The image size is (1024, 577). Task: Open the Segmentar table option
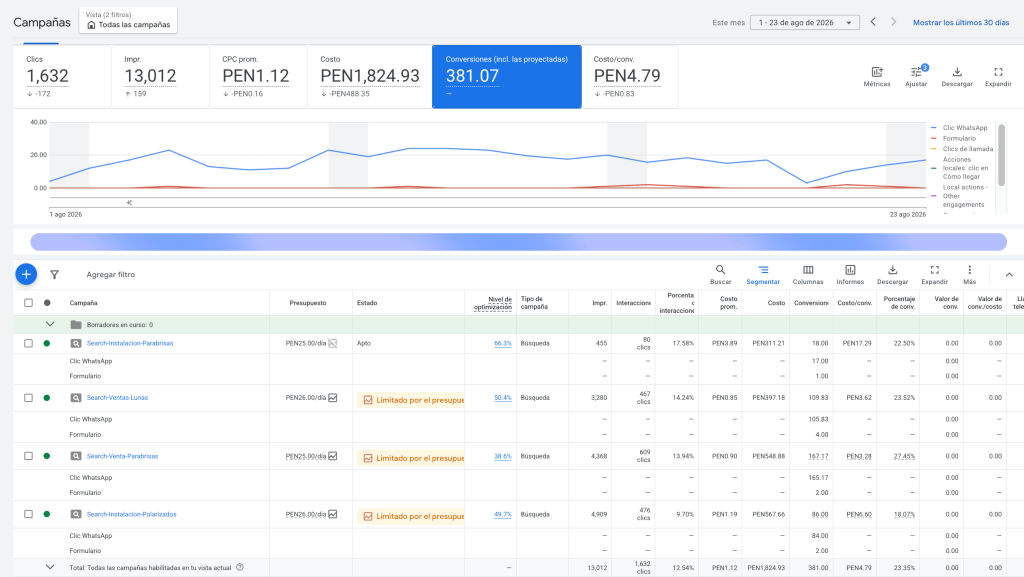(x=763, y=275)
